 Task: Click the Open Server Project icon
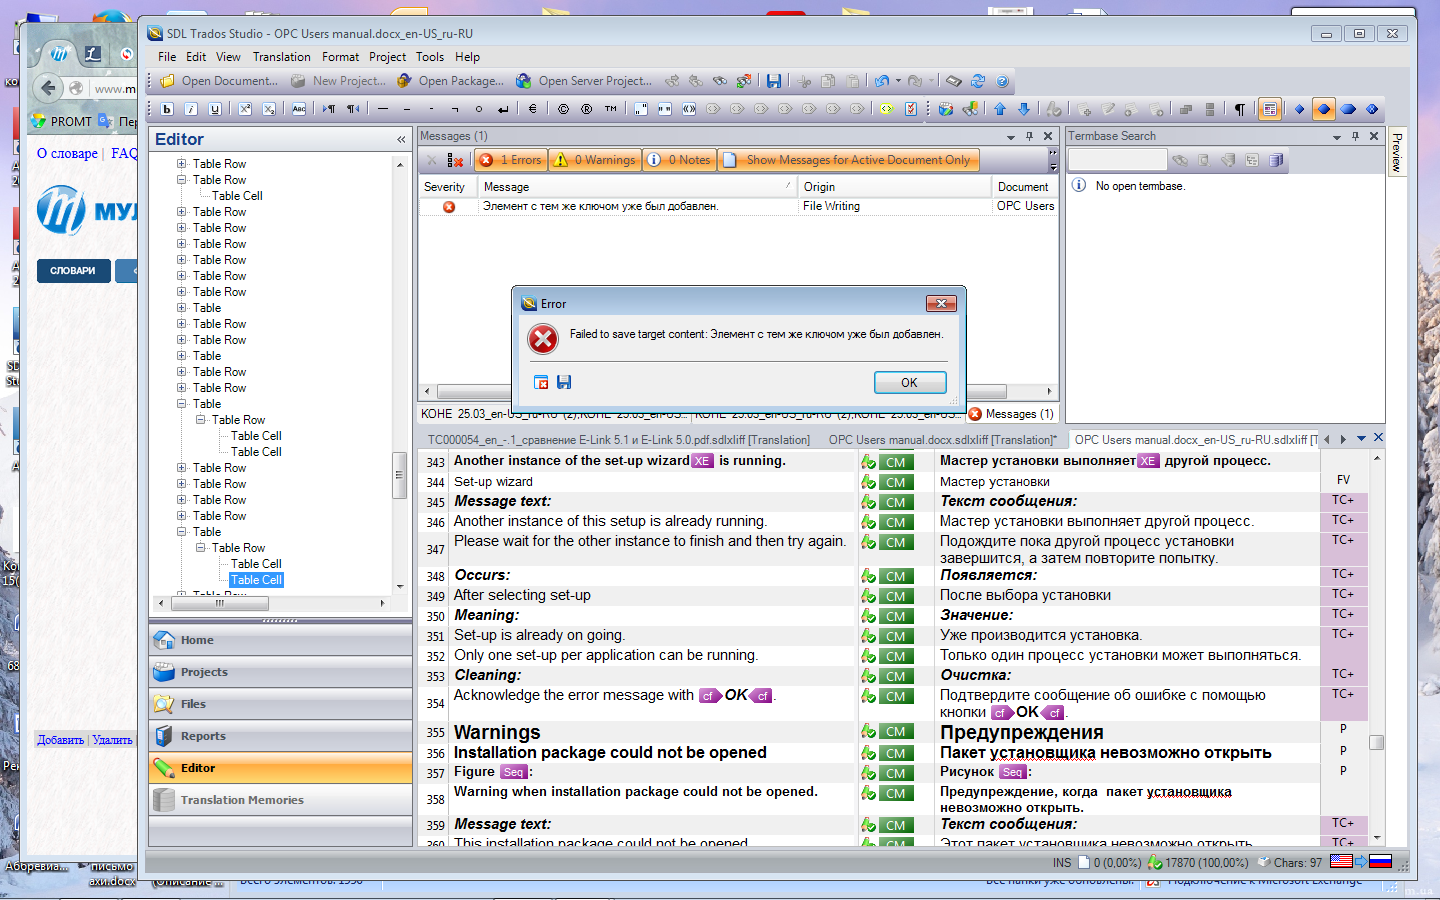(x=524, y=81)
